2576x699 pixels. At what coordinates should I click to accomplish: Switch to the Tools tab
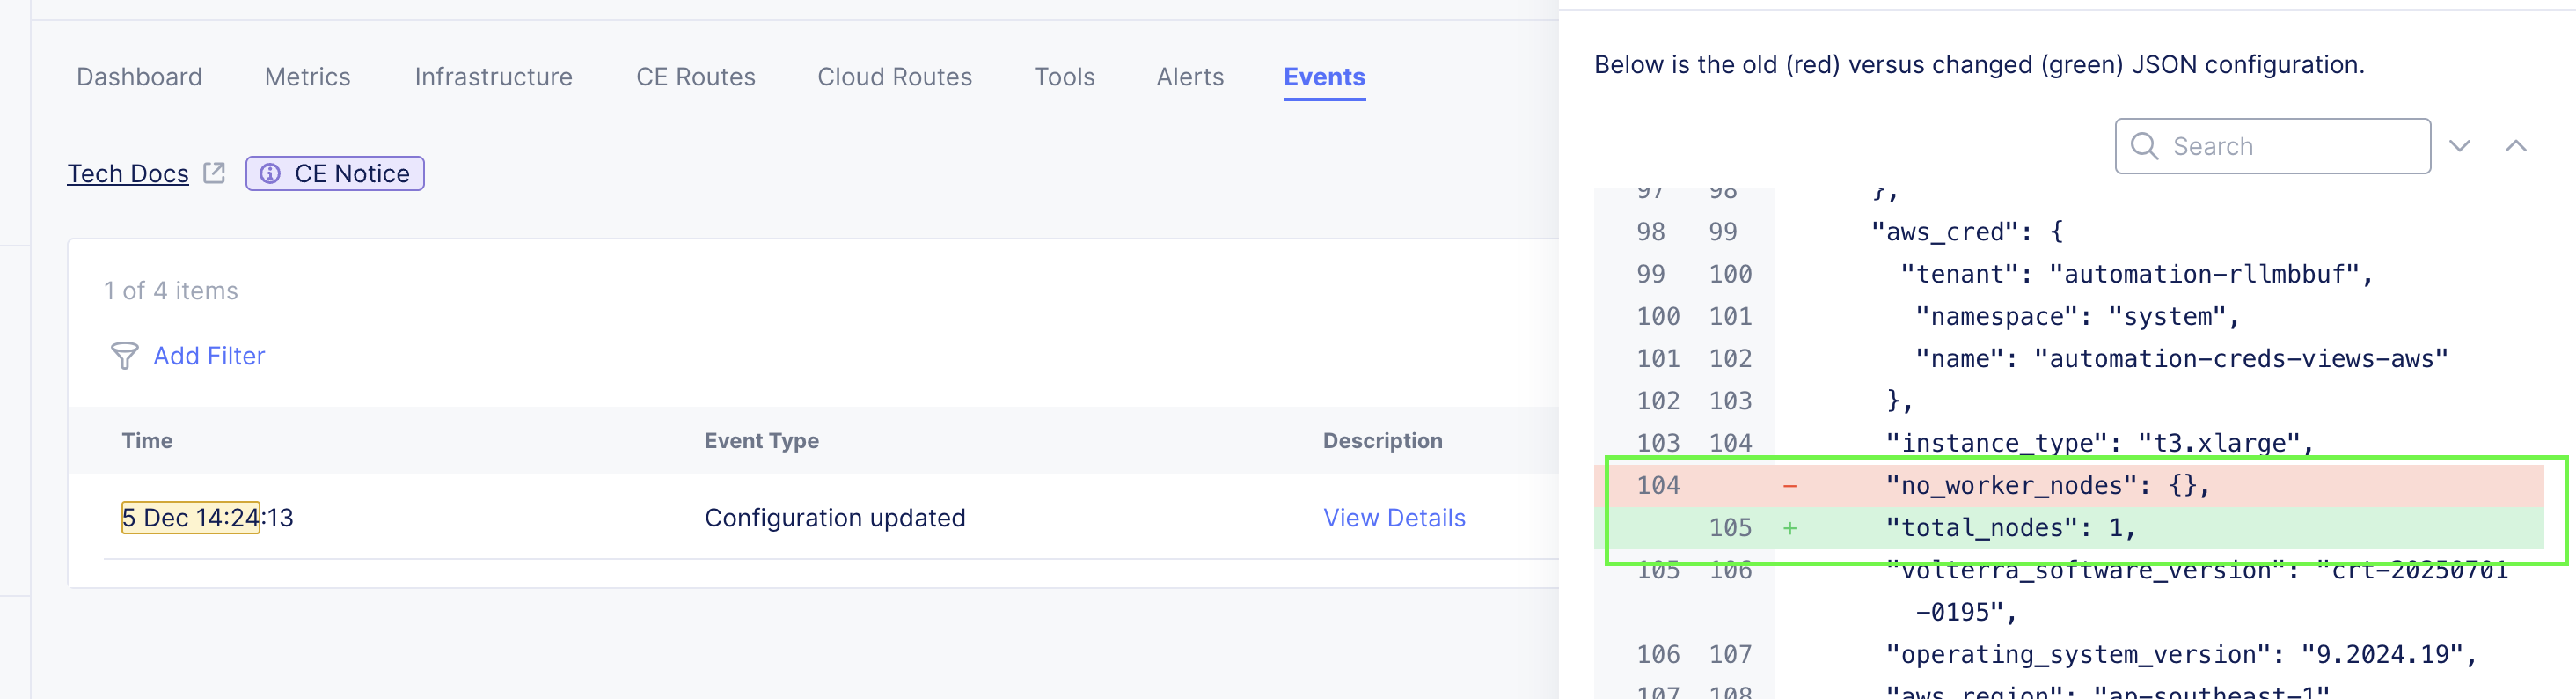pyautogui.click(x=1064, y=76)
